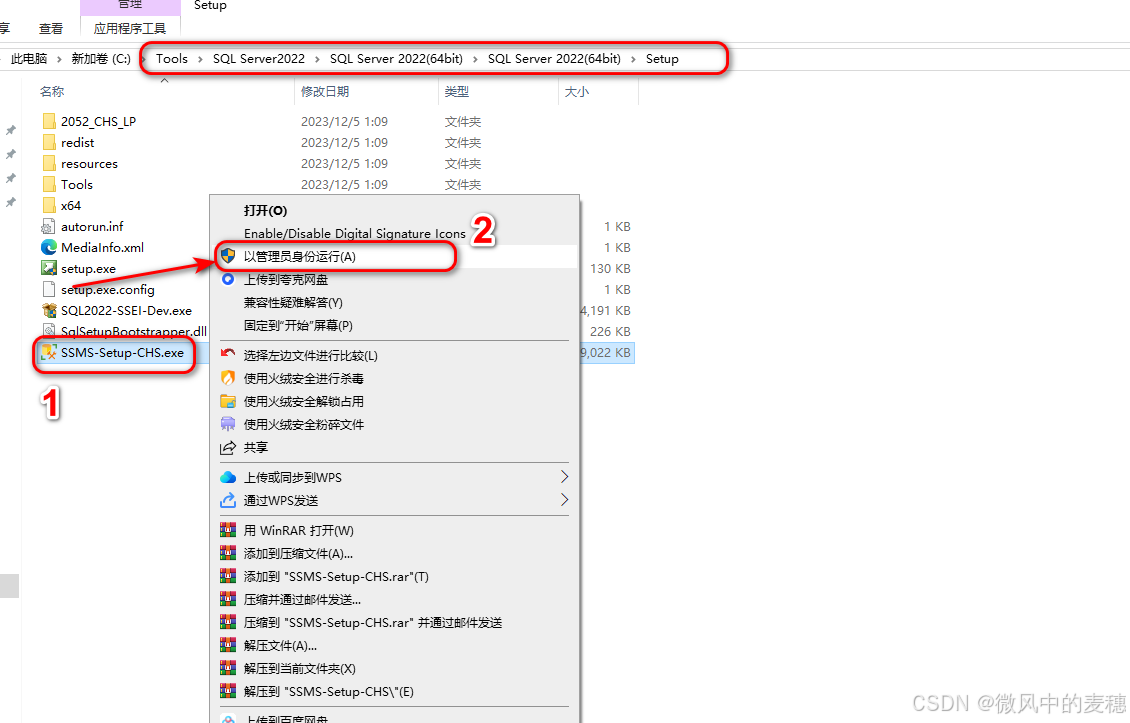Click the 2052_CHS_LP folder icon
This screenshot has height=723, width=1130.
[x=49, y=121]
